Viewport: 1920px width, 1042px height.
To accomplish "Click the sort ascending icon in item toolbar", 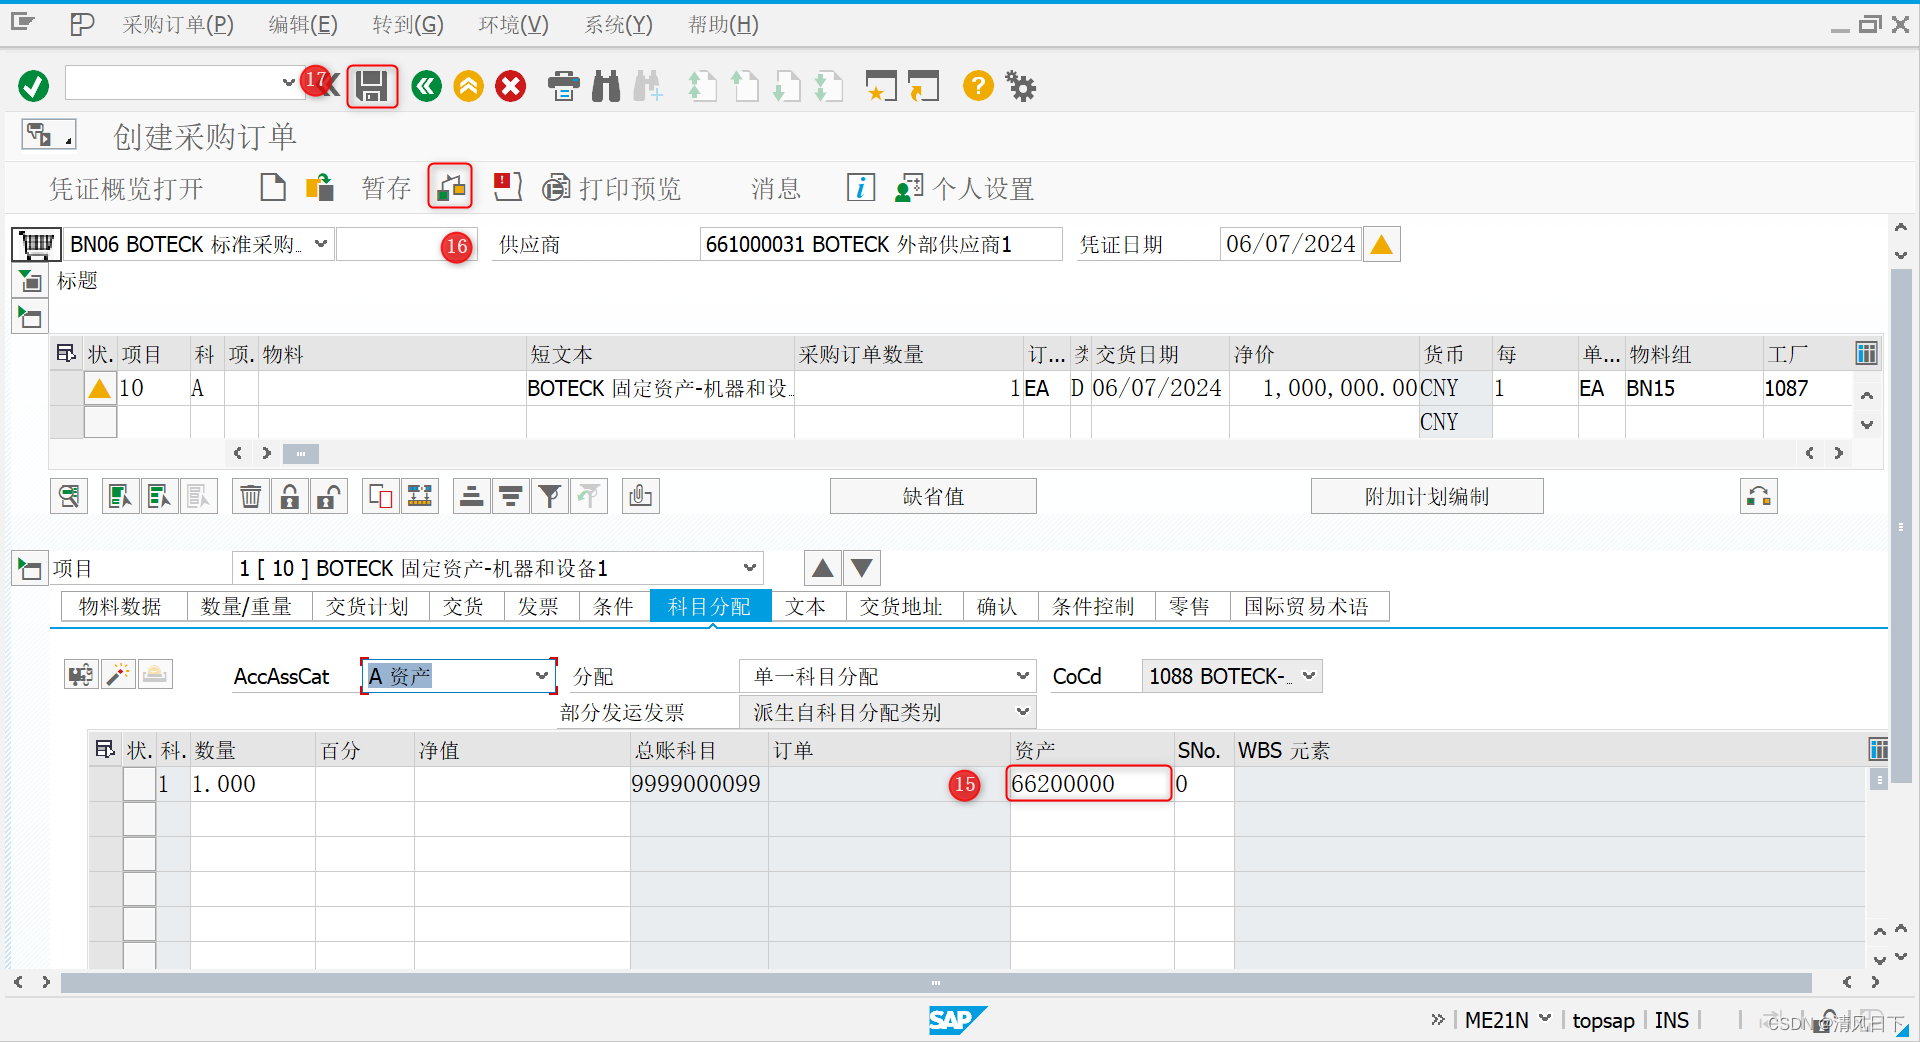I will coord(472,496).
